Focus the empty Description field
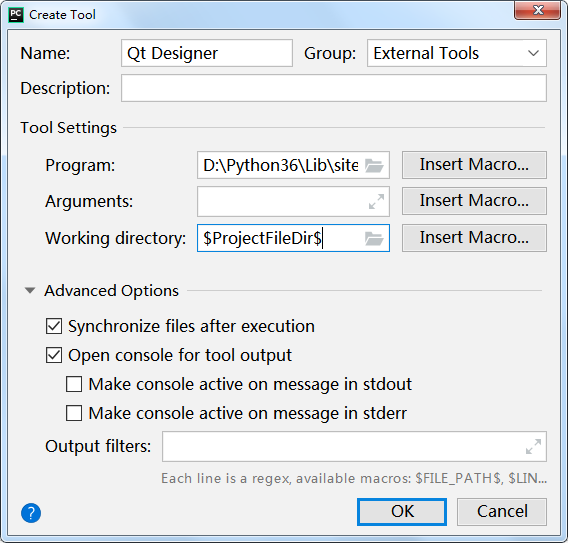This screenshot has width=568, height=543. pyautogui.click(x=334, y=88)
